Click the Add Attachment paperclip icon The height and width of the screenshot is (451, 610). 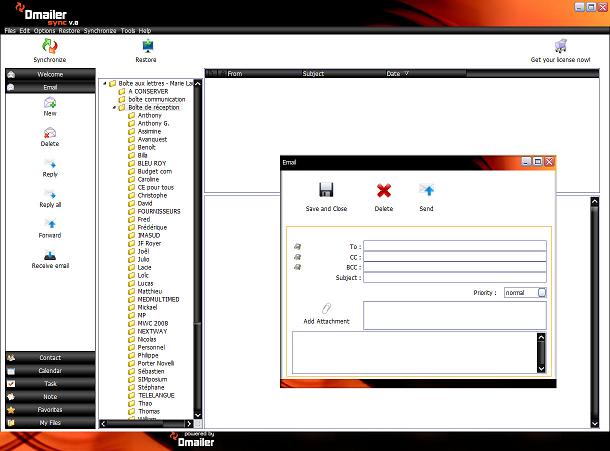click(326, 309)
